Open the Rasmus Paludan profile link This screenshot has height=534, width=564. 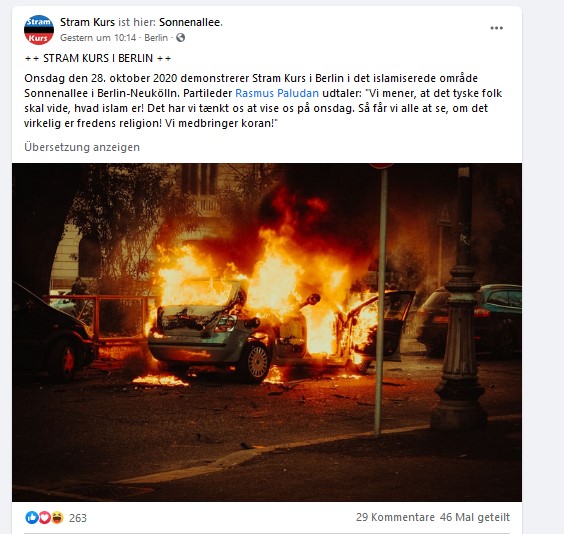point(277,93)
